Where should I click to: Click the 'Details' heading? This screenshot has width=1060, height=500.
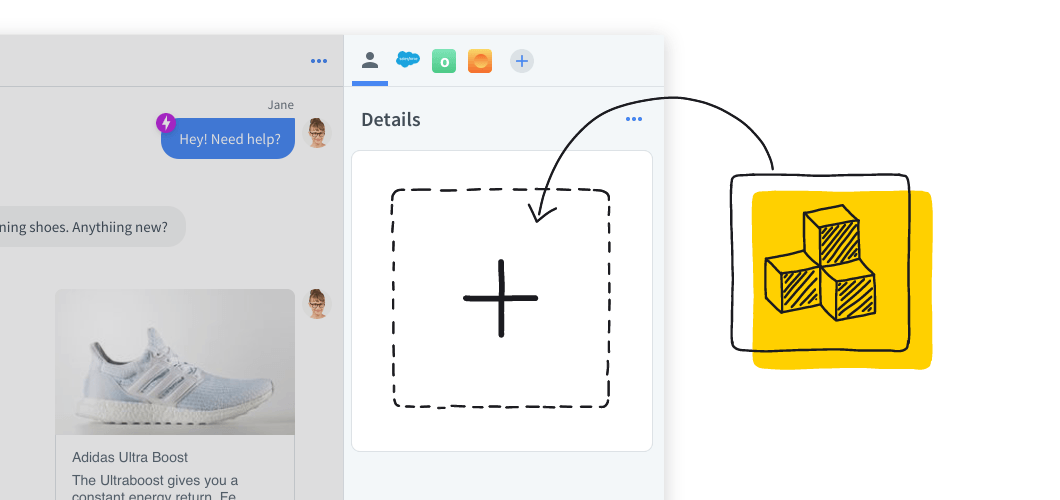(x=391, y=120)
